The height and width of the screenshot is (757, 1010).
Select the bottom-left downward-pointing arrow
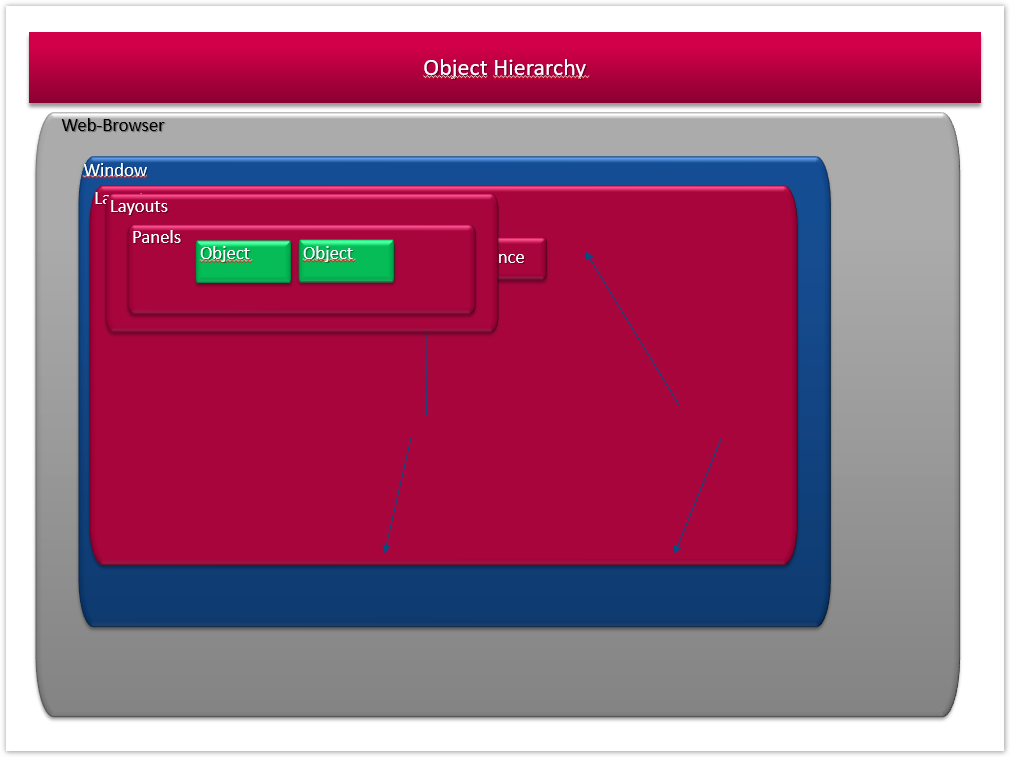click(398, 494)
